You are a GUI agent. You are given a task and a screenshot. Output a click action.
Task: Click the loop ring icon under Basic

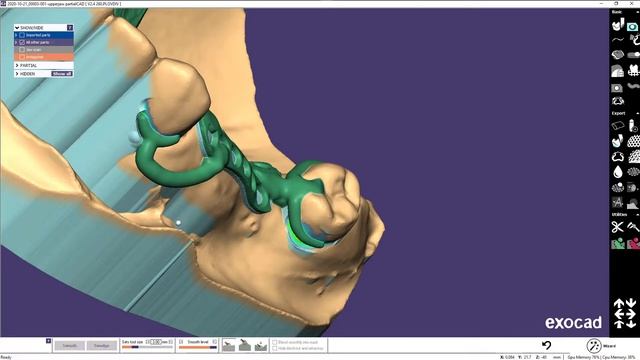click(x=618, y=101)
